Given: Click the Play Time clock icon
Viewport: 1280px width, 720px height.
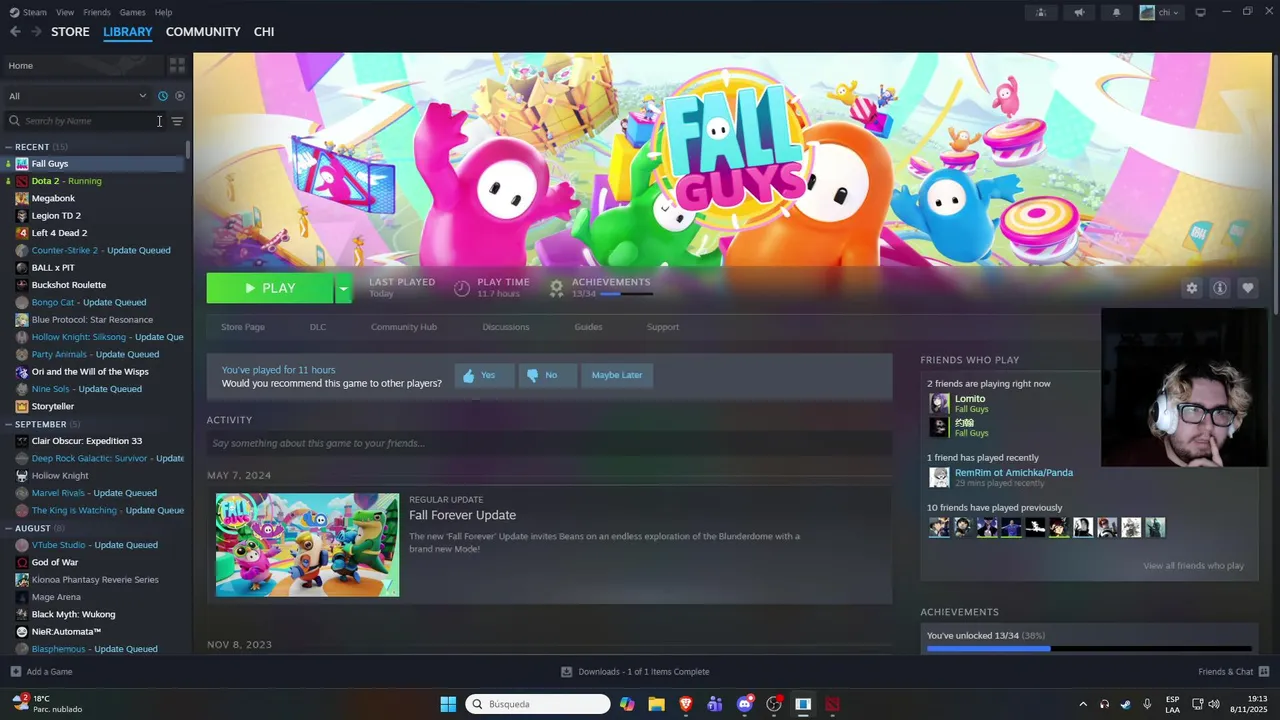Looking at the screenshot, I should (x=462, y=288).
